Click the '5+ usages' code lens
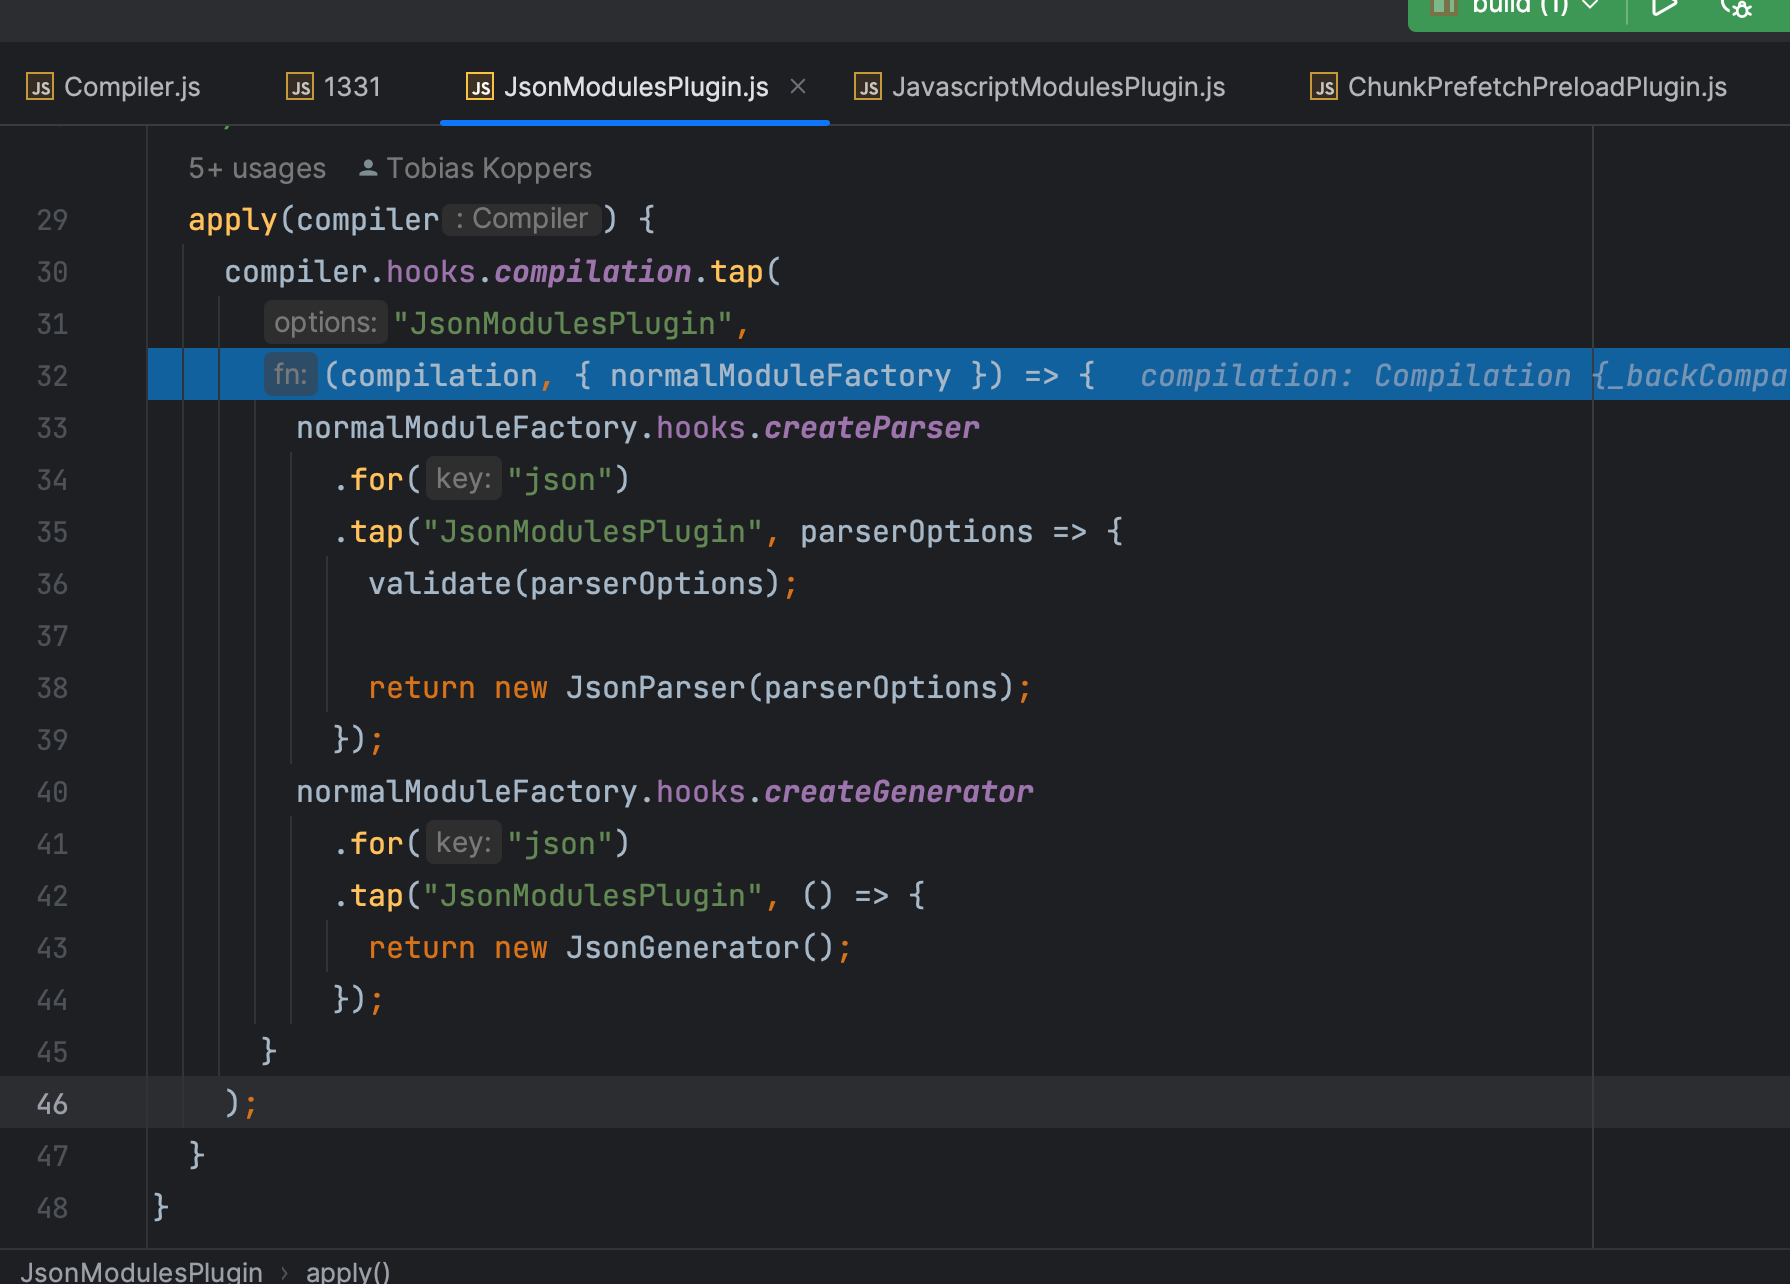1790x1284 pixels. 257,168
